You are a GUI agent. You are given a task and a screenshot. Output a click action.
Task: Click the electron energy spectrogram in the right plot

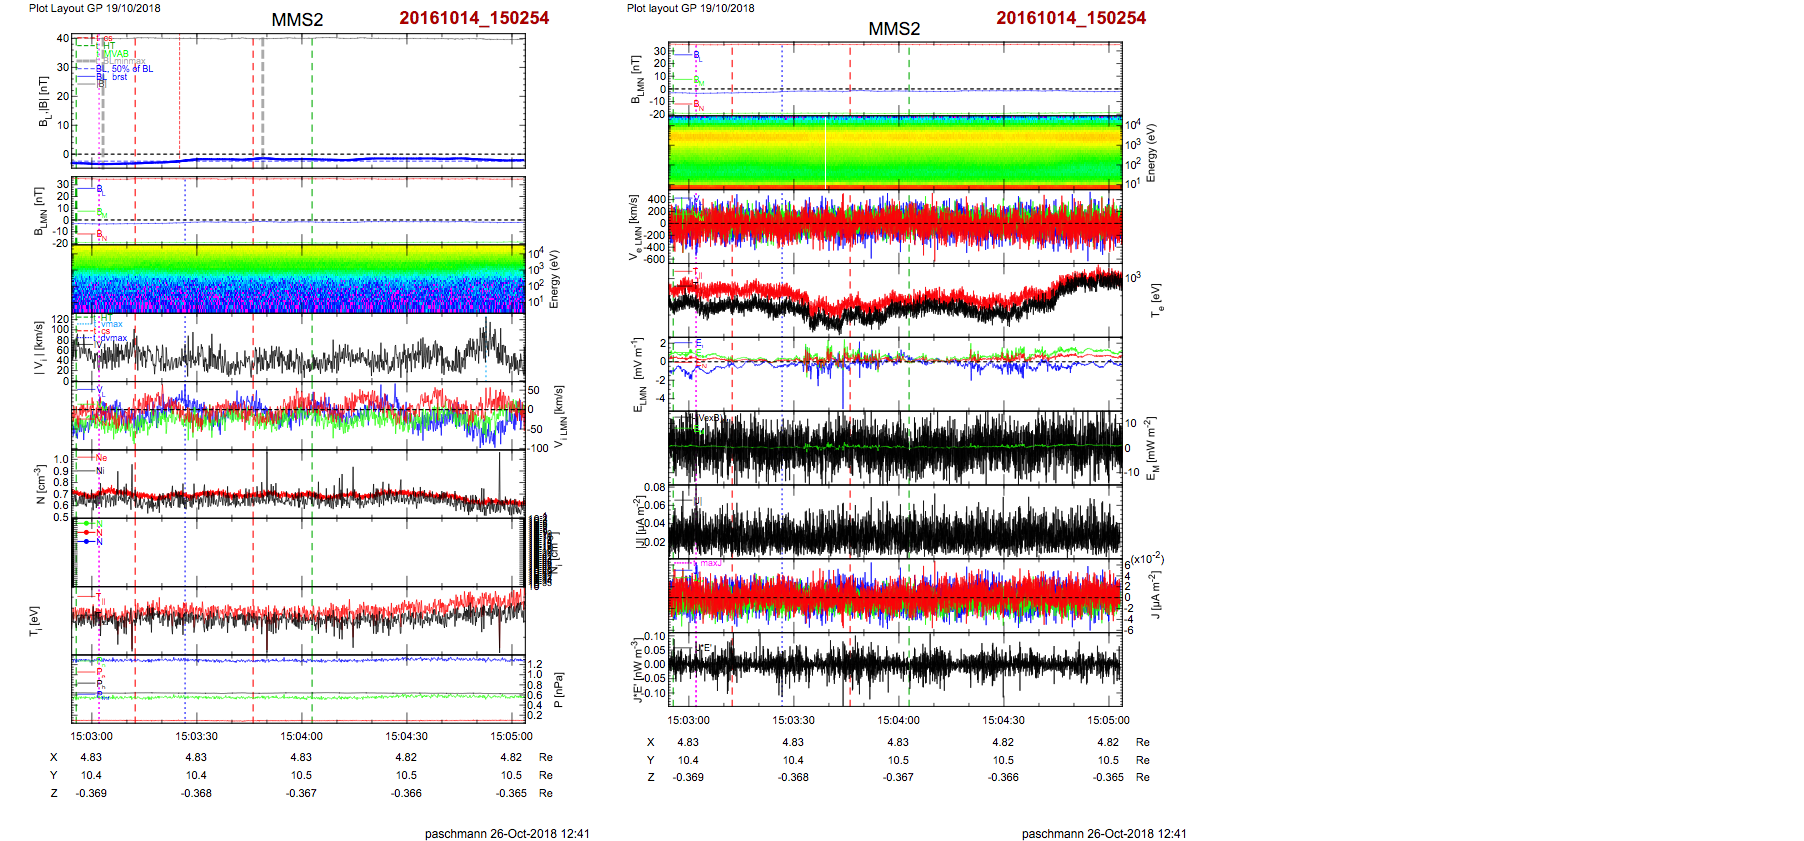point(895,152)
